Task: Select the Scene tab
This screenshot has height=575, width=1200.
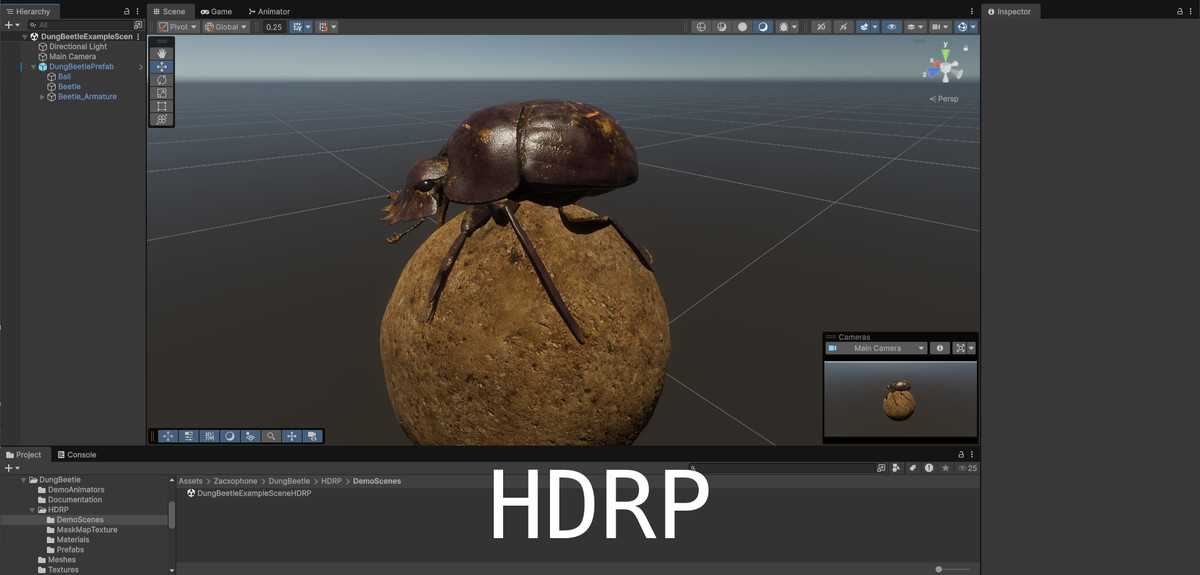Action: coord(169,11)
